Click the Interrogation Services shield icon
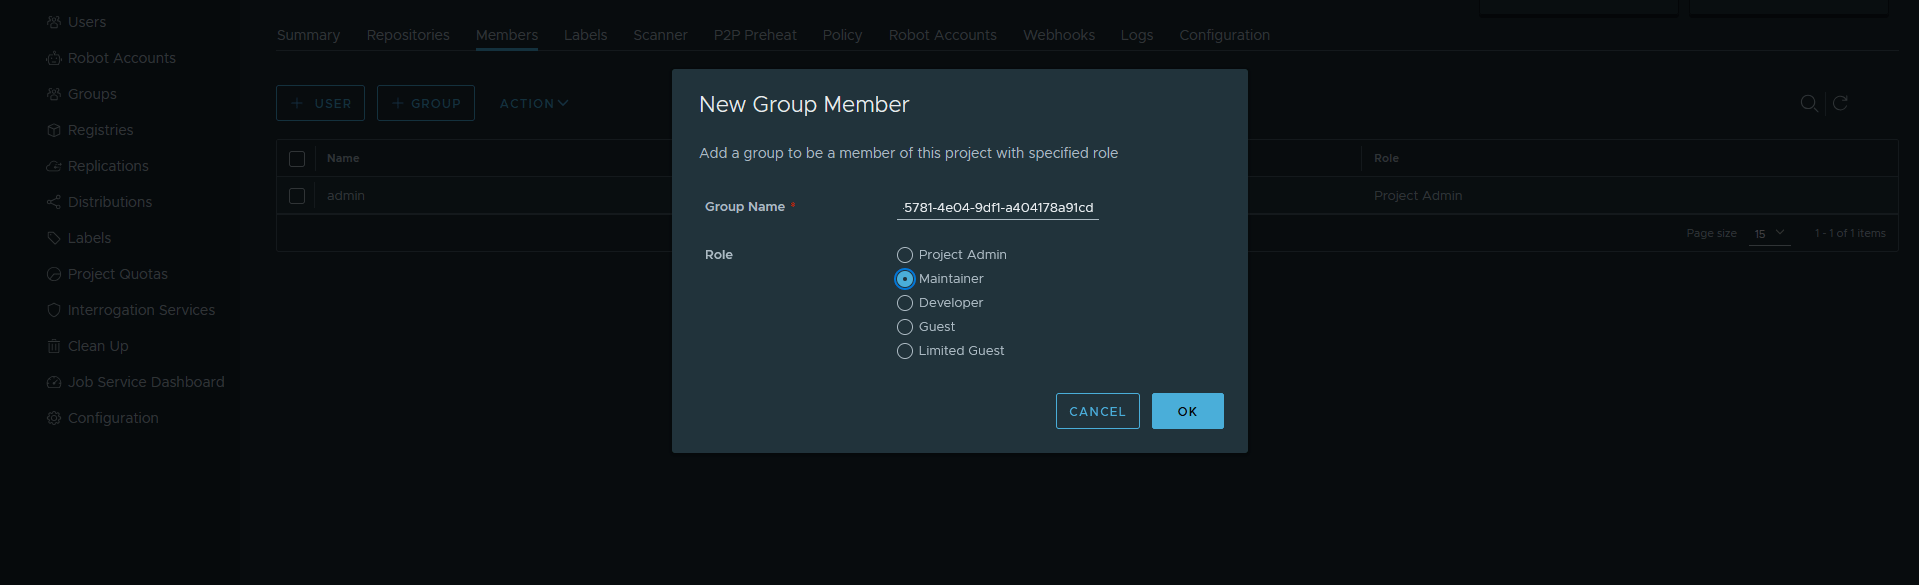The image size is (1919, 585). (54, 310)
